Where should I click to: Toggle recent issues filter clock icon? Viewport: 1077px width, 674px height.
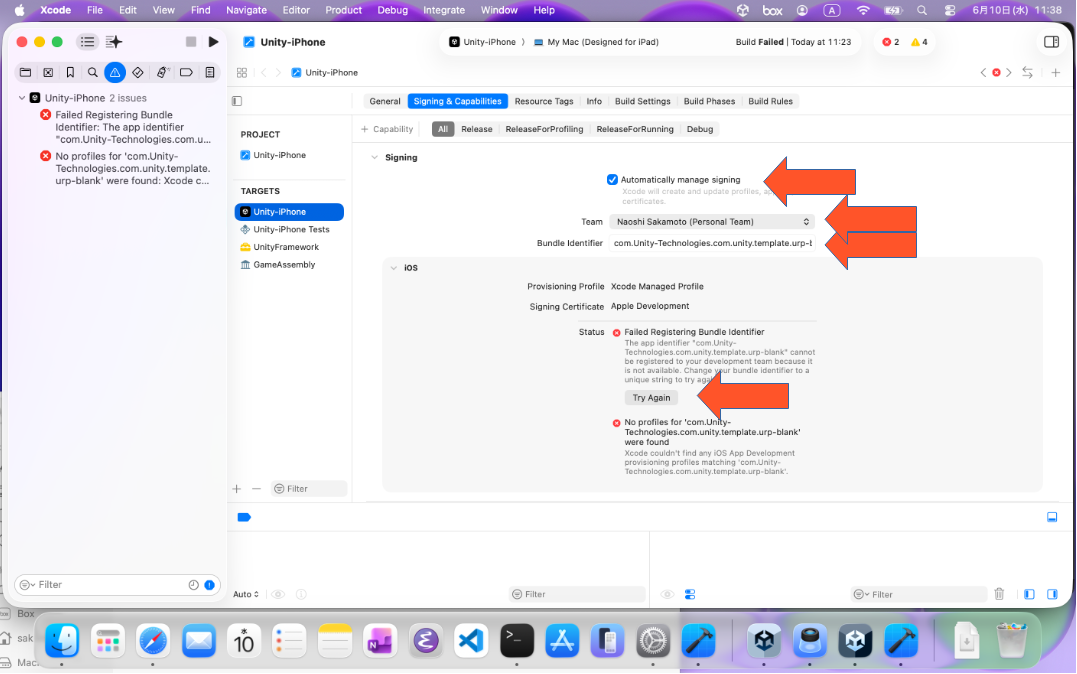click(x=194, y=585)
